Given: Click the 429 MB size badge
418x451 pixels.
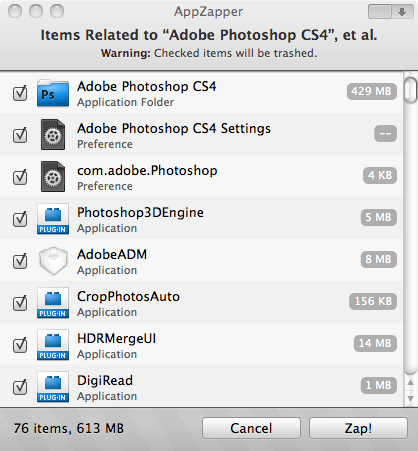Looking at the screenshot, I should pyautogui.click(x=372, y=91).
